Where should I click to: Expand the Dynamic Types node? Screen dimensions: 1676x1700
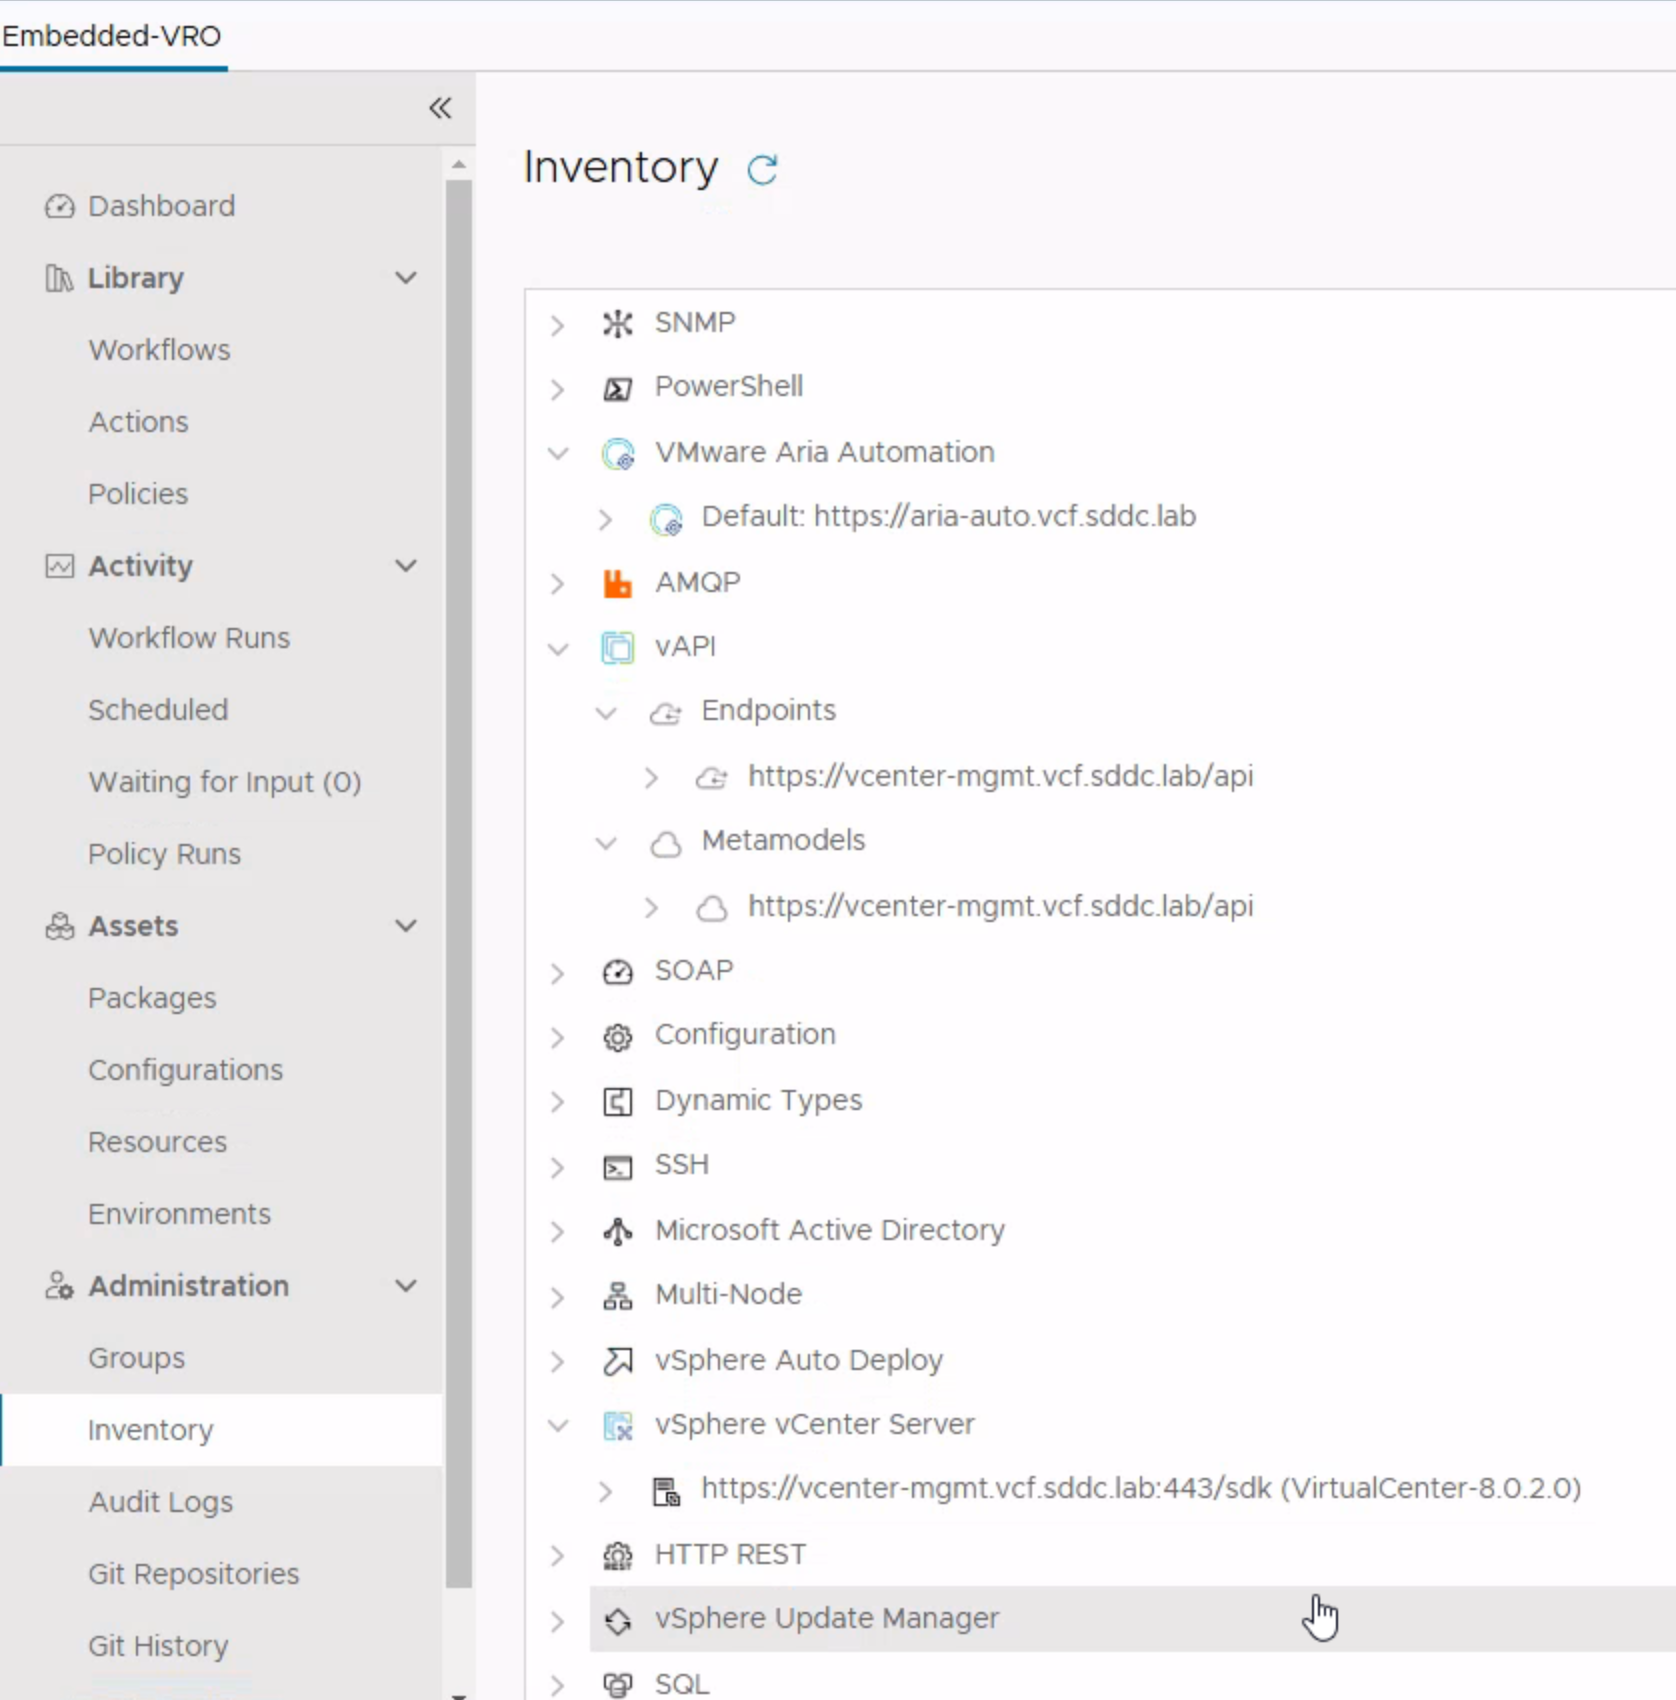tap(557, 1102)
